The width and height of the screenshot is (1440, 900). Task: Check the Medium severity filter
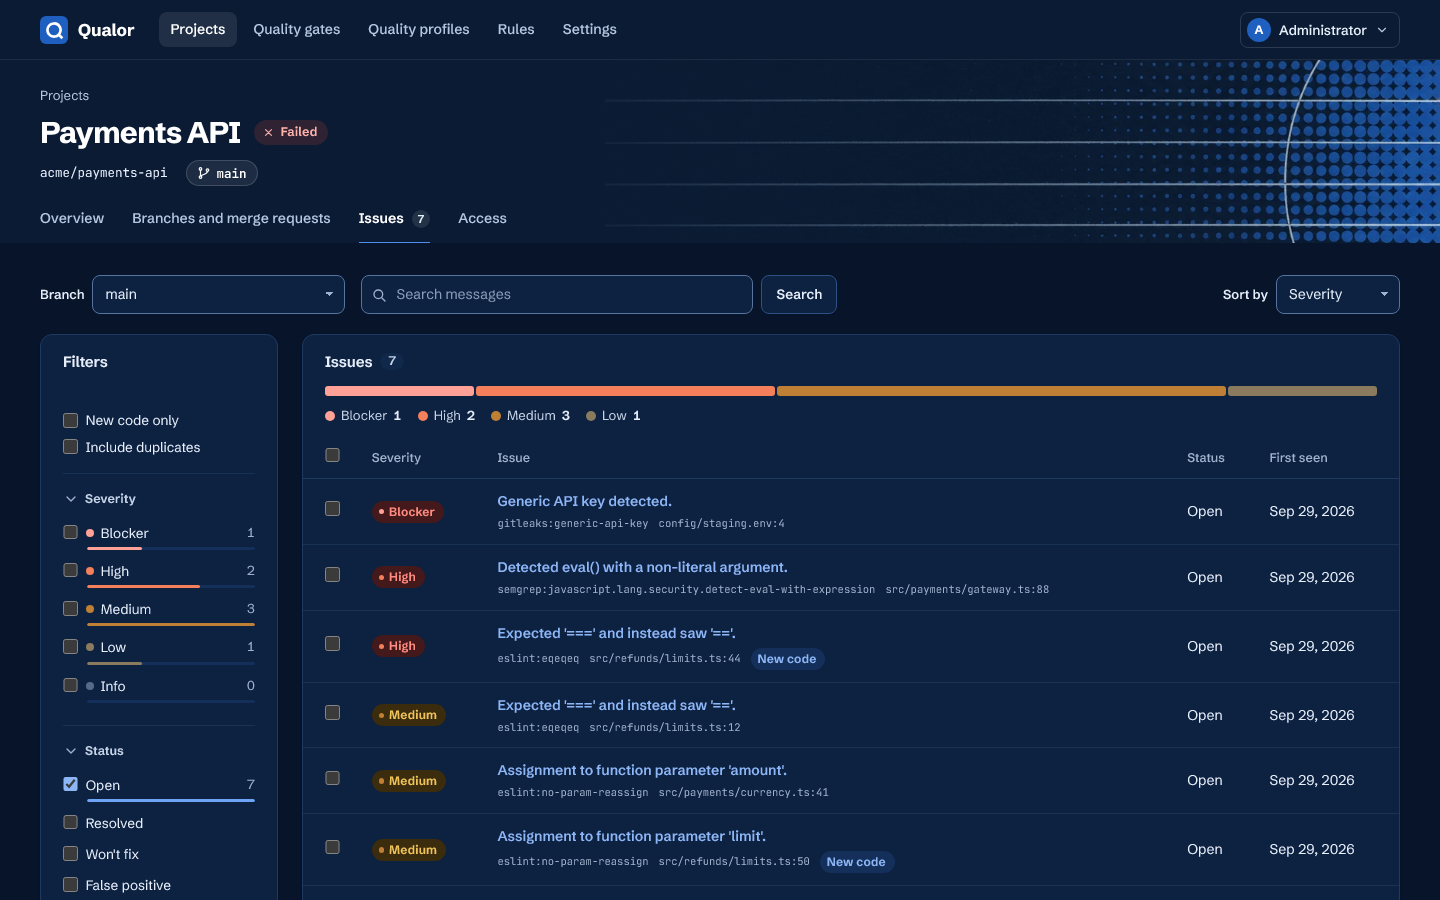pos(70,609)
